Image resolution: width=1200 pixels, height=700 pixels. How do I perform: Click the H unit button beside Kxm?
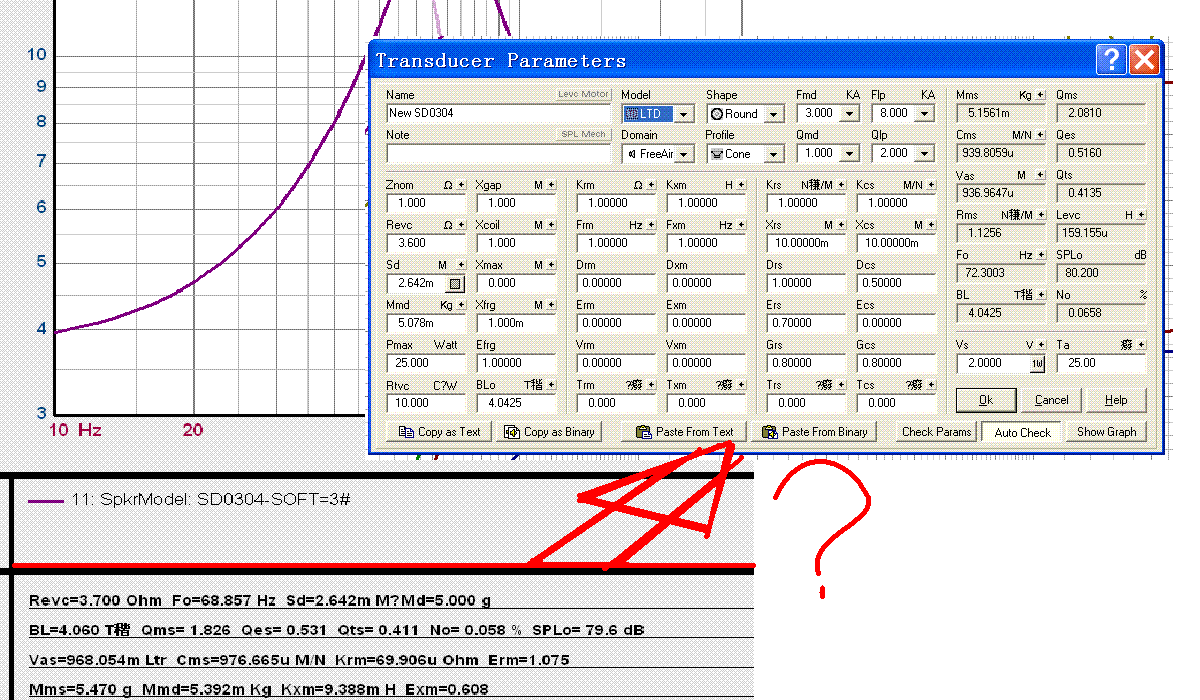(x=742, y=185)
